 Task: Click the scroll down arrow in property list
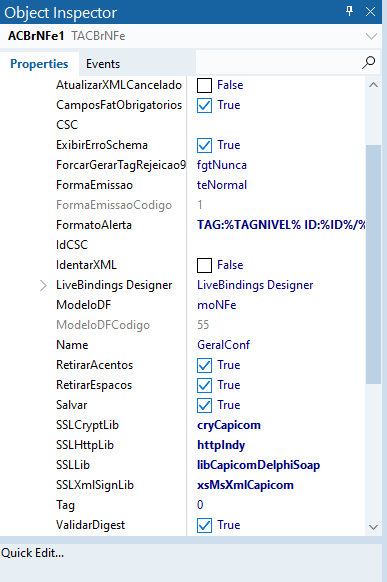(373, 527)
